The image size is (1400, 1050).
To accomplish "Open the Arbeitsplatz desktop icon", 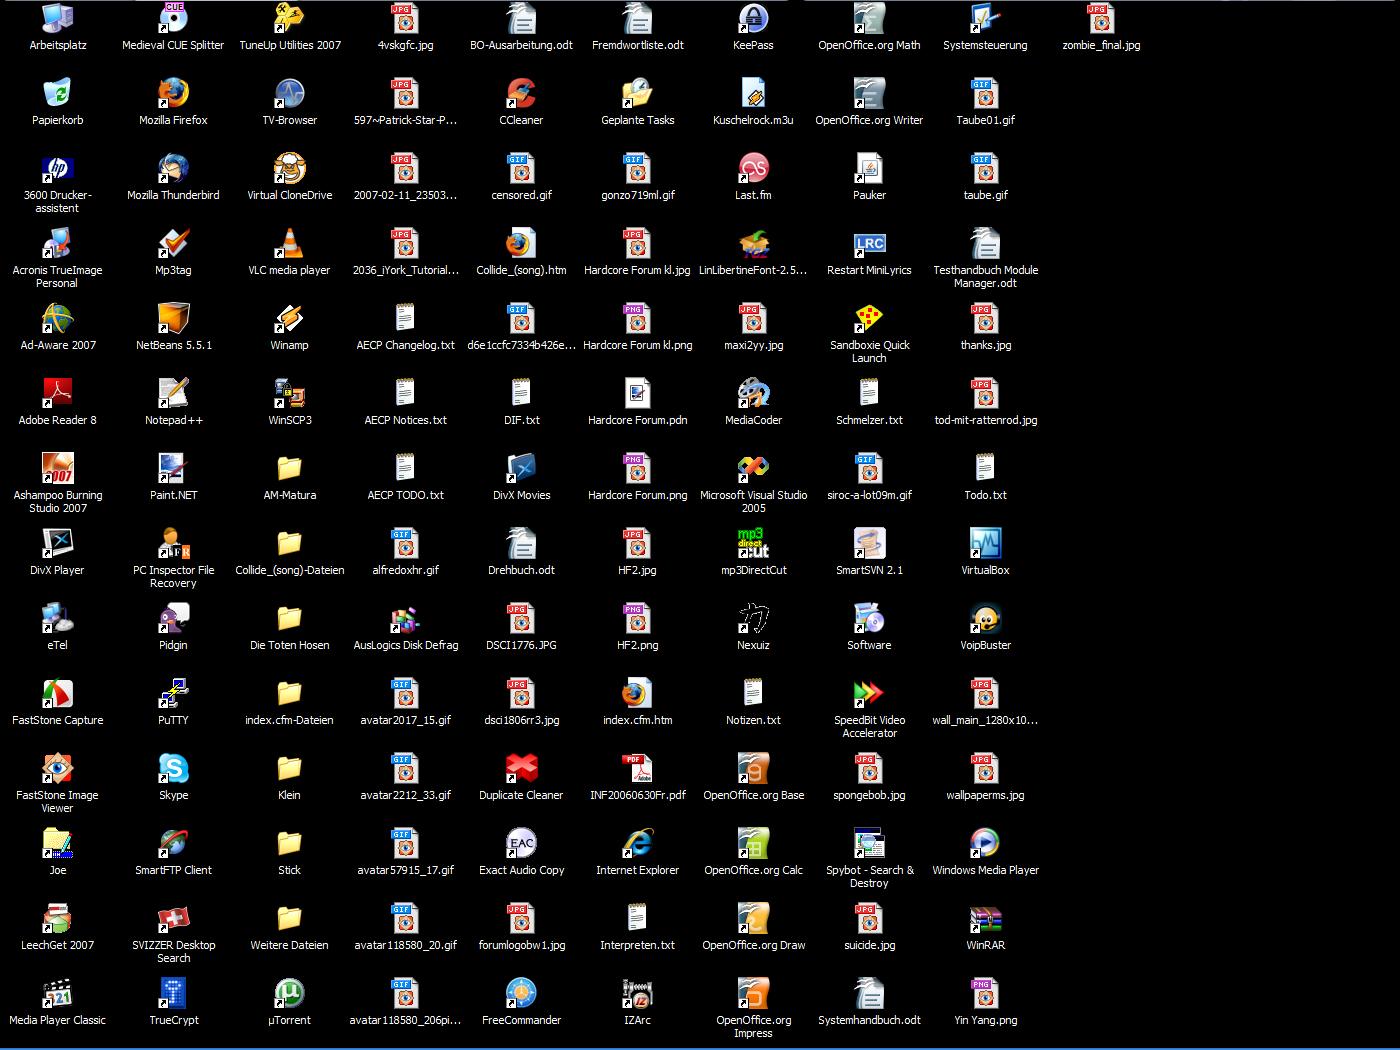I will (x=58, y=19).
